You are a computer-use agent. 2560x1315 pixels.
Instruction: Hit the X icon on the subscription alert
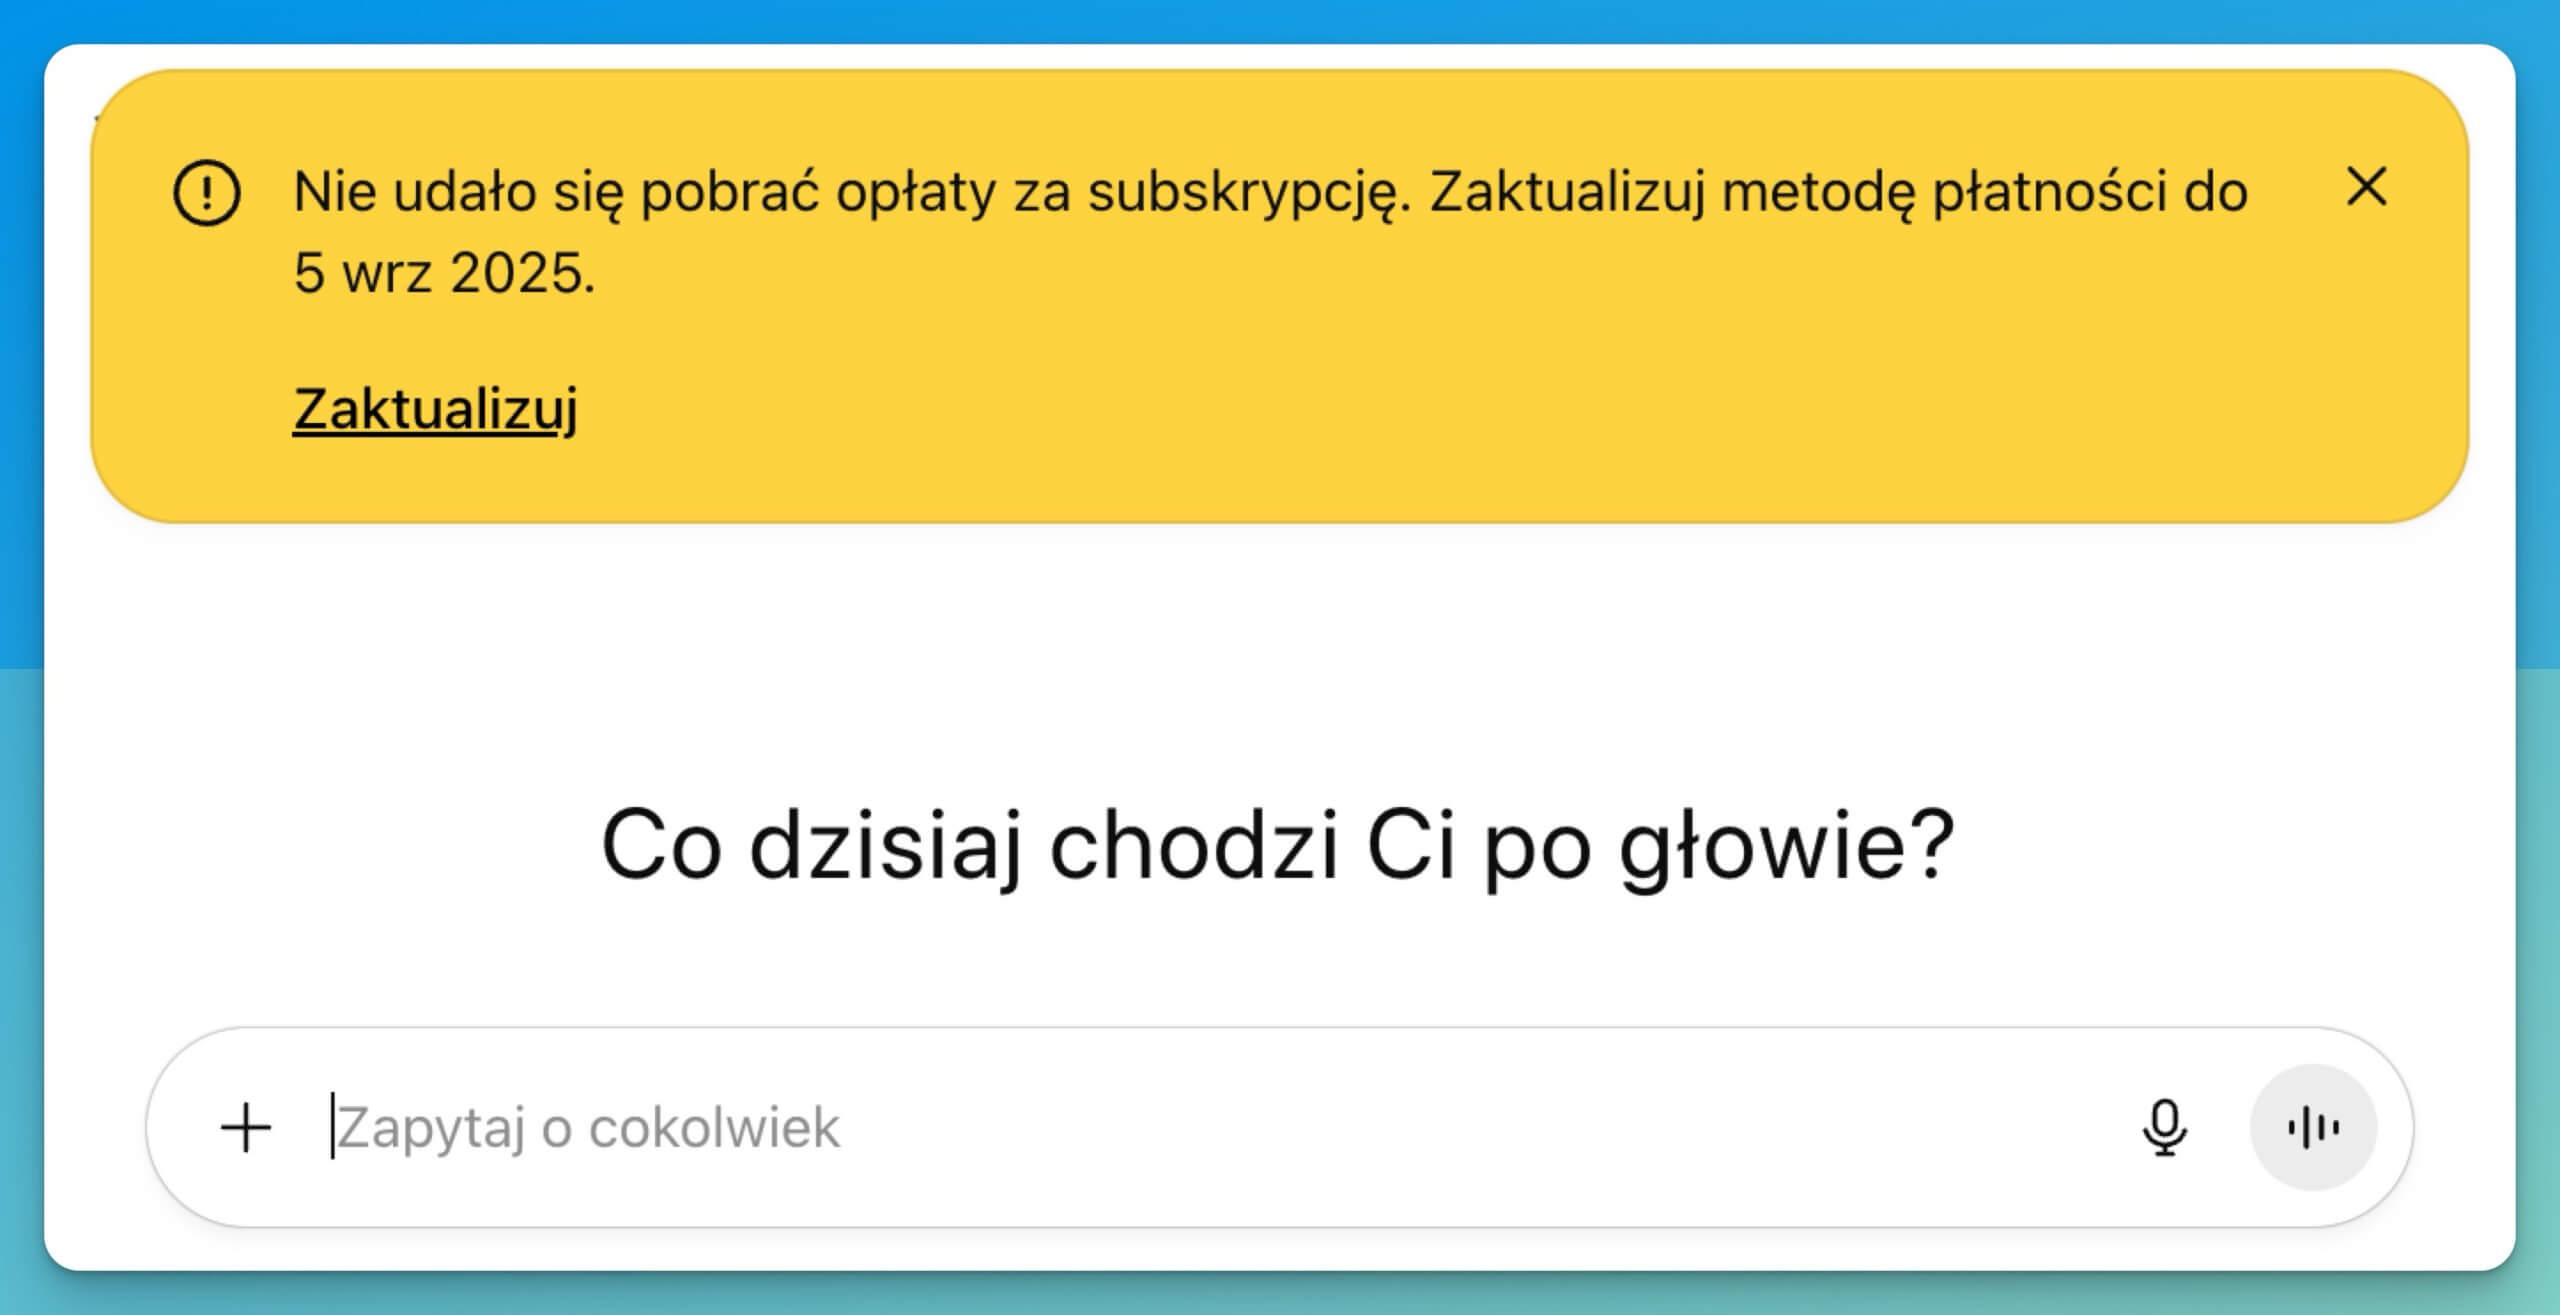(x=2366, y=187)
